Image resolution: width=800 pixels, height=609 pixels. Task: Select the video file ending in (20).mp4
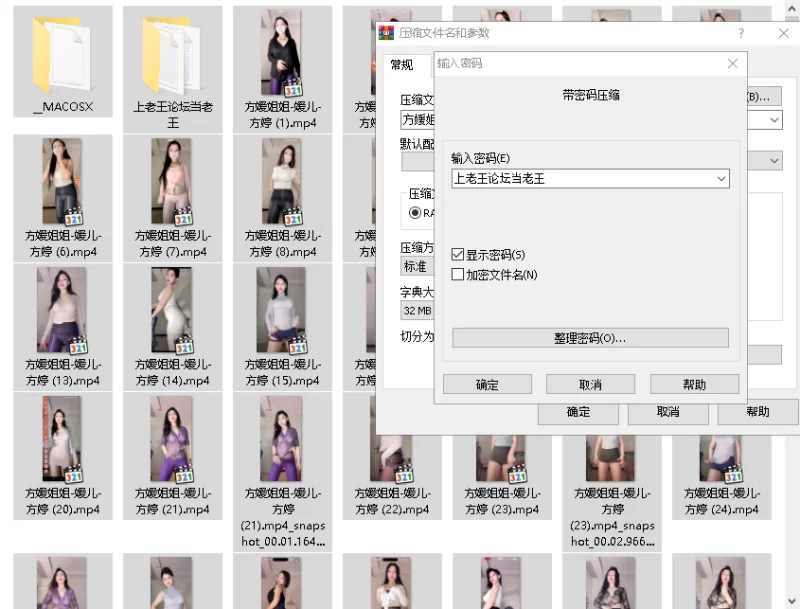coord(62,440)
